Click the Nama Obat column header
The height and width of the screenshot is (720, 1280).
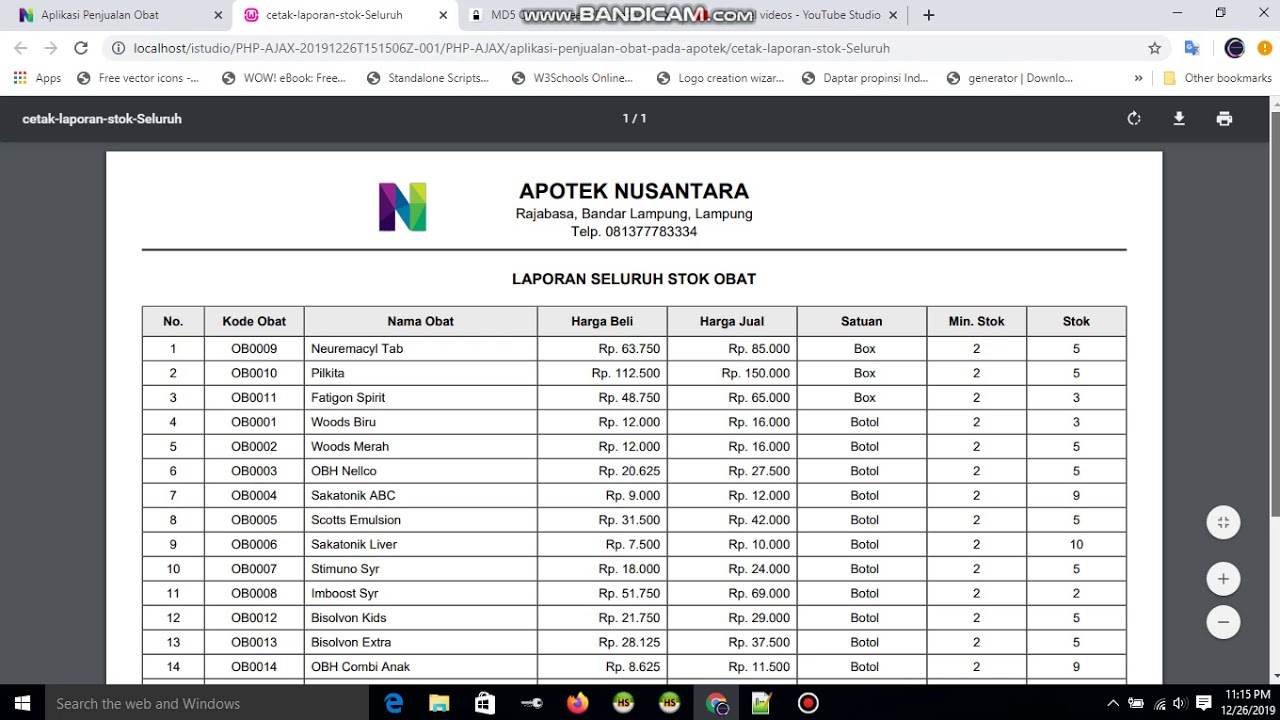tap(420, 321)
